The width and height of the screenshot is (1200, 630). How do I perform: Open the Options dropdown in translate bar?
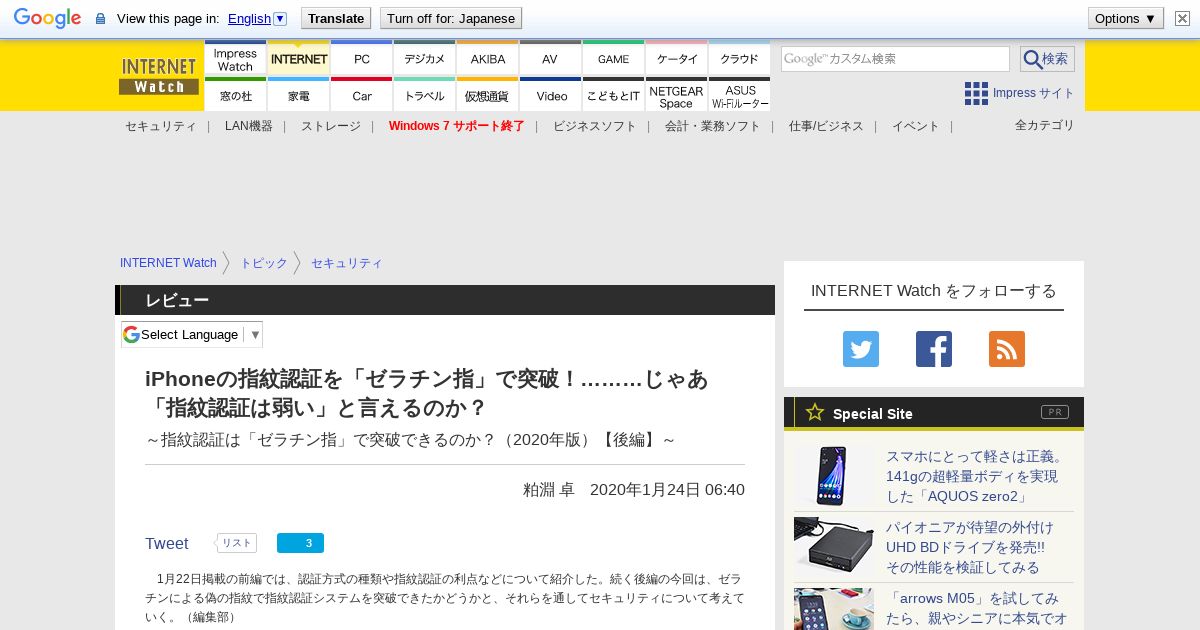1125,18
